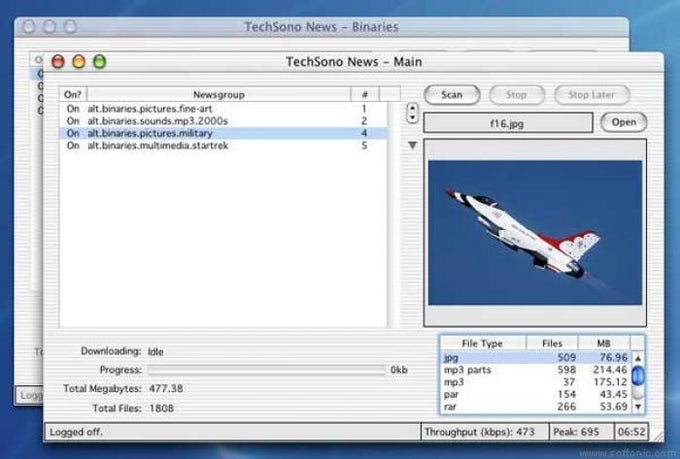Minimize Main window with yellow button
The image size is (680, 459).
click(79, 62)
